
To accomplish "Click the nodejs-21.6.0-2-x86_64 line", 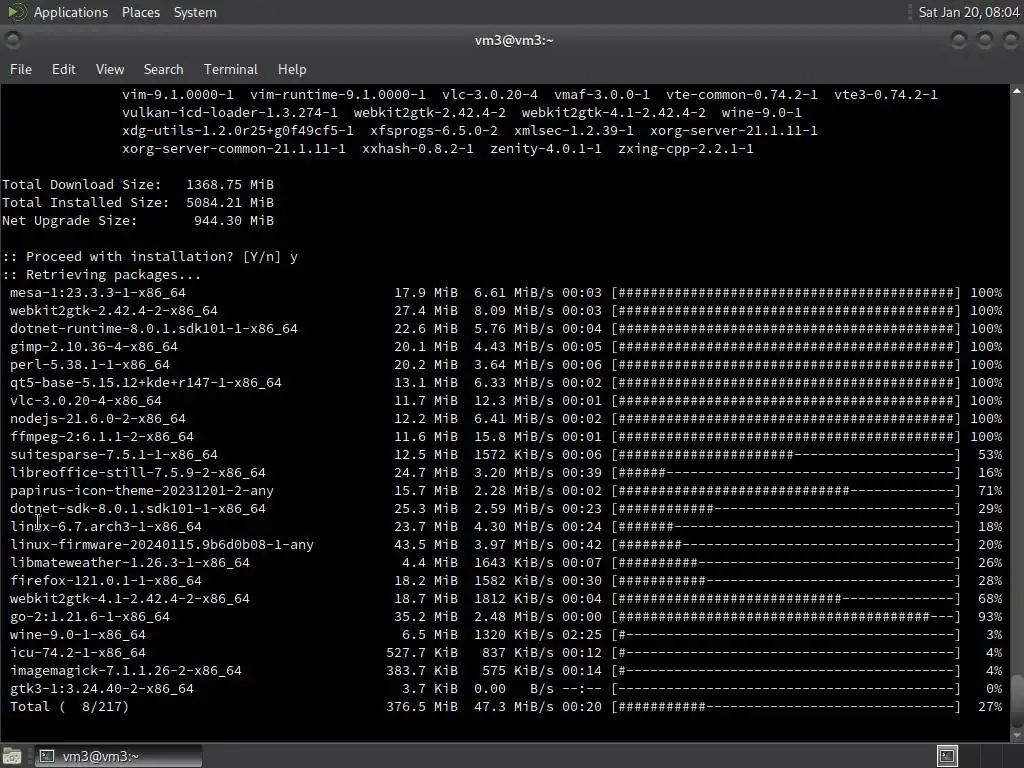I will [506, 419].
